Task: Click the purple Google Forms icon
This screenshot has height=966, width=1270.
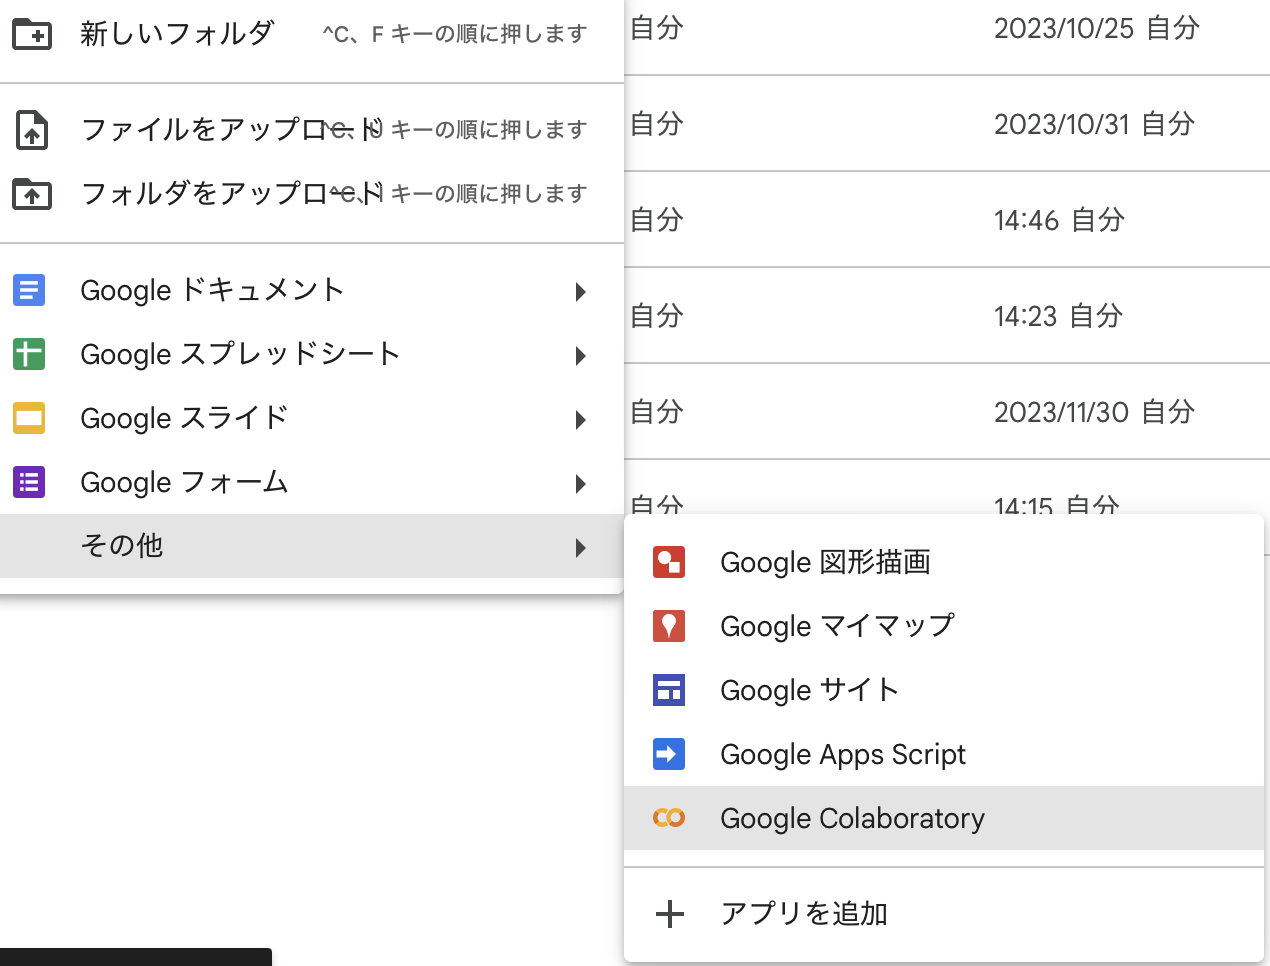Action: 29,482
